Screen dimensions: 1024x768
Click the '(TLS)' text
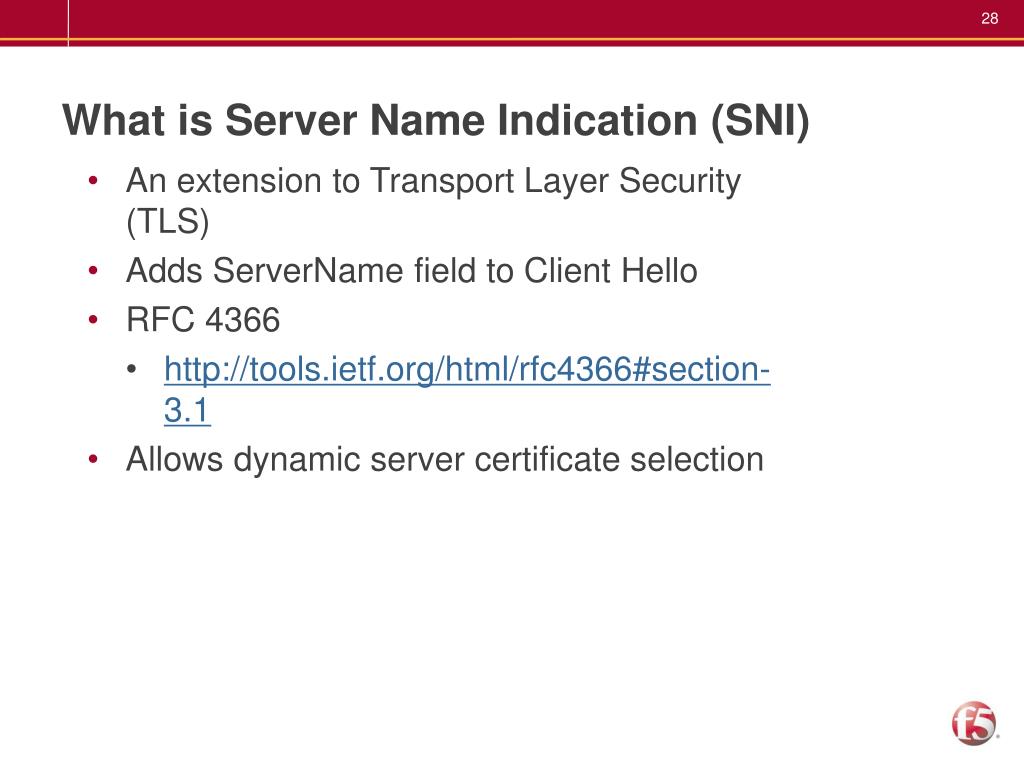tap(168, 221)
